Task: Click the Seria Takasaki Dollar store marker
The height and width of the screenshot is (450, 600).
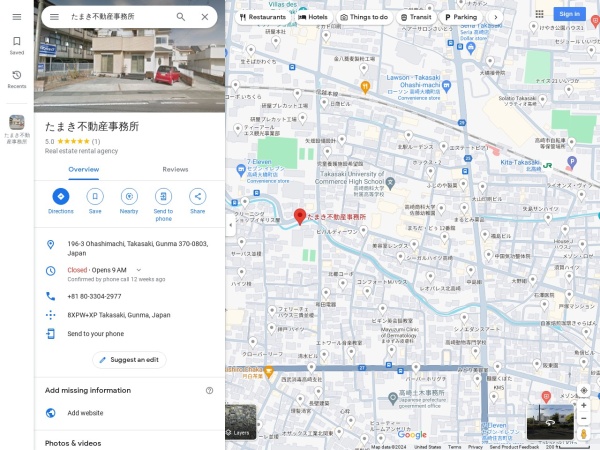Action: coord(471,48)
